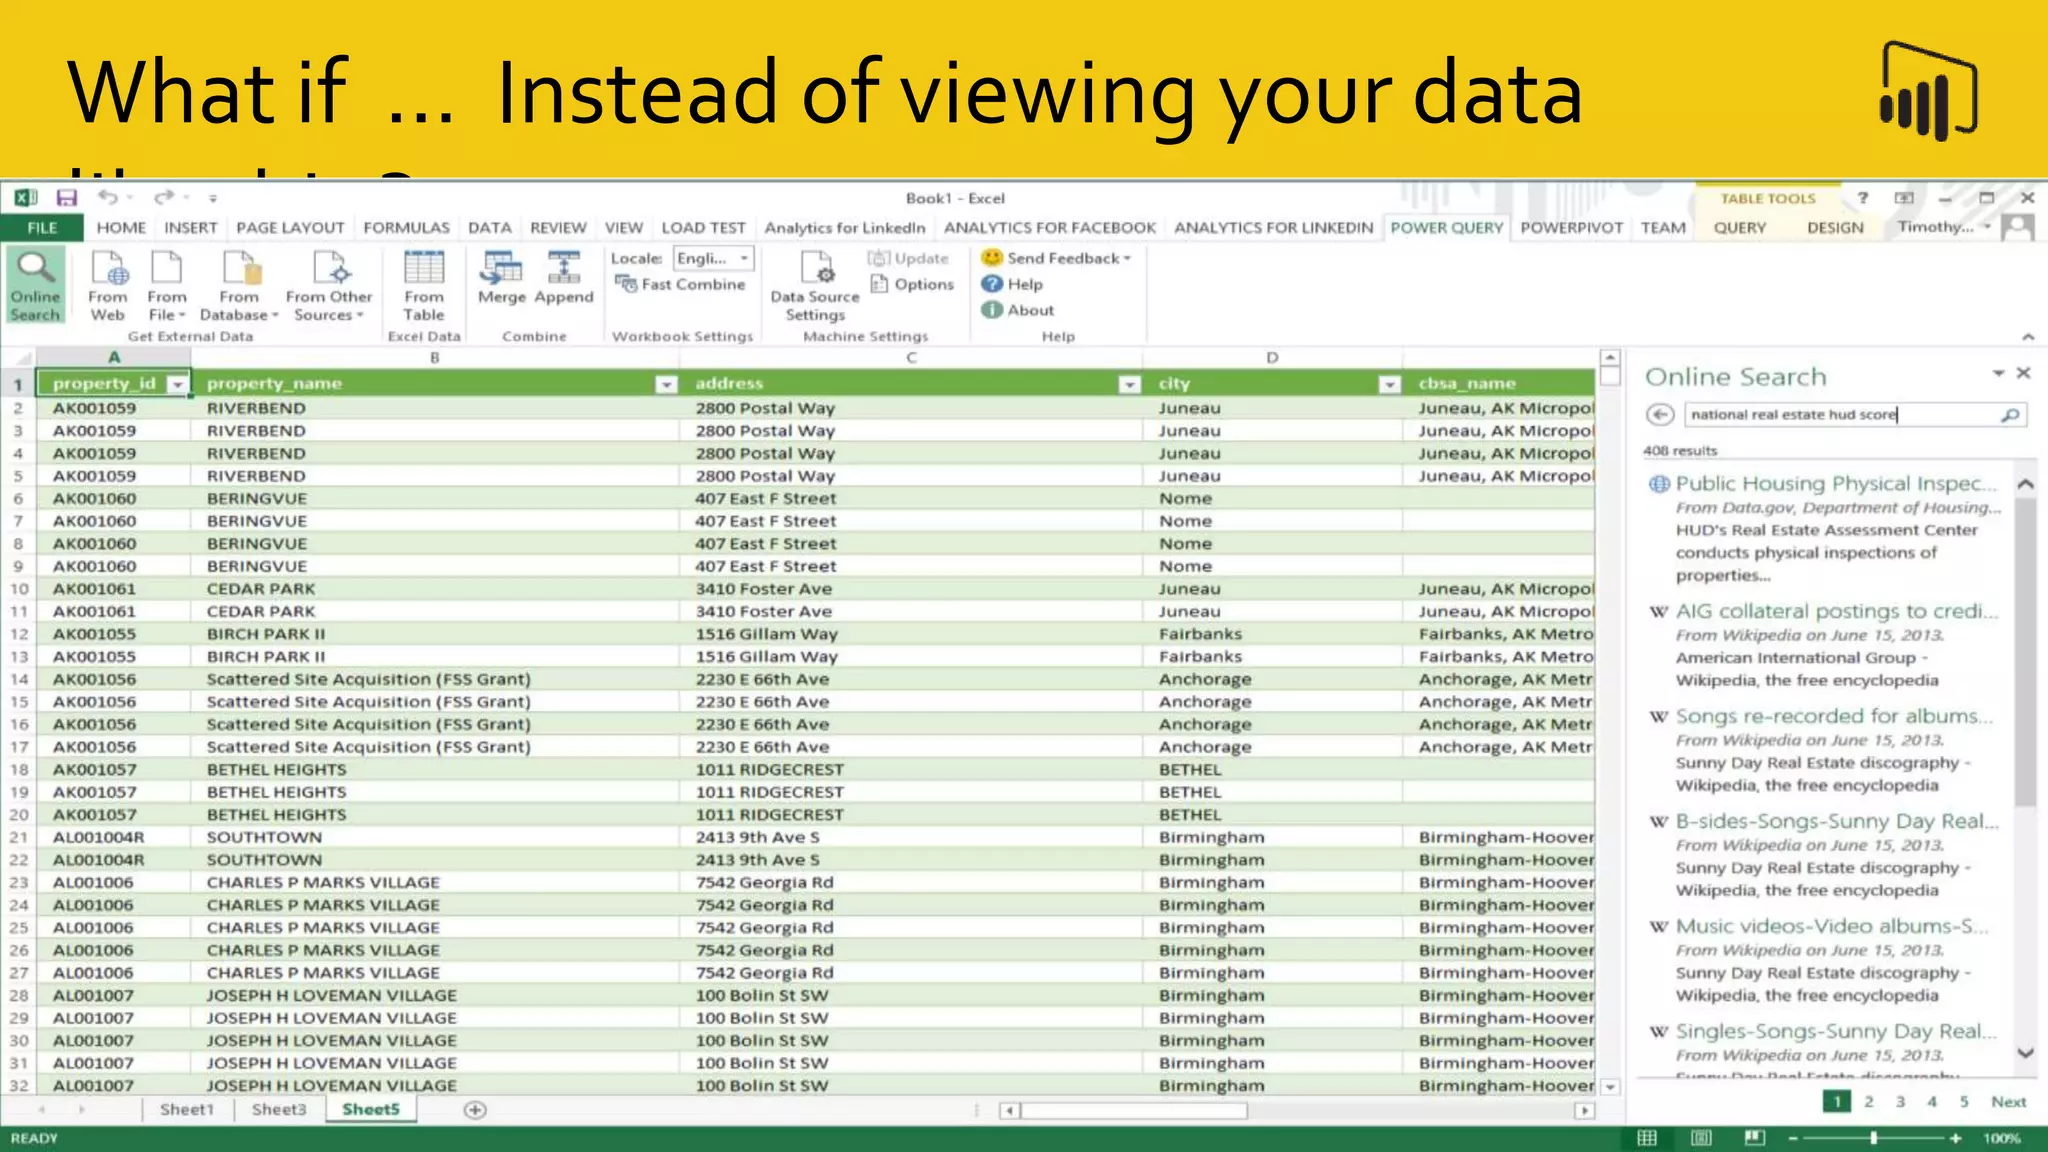
Task: Switch to Sheet3 tab
Action: coord(279,1110)
